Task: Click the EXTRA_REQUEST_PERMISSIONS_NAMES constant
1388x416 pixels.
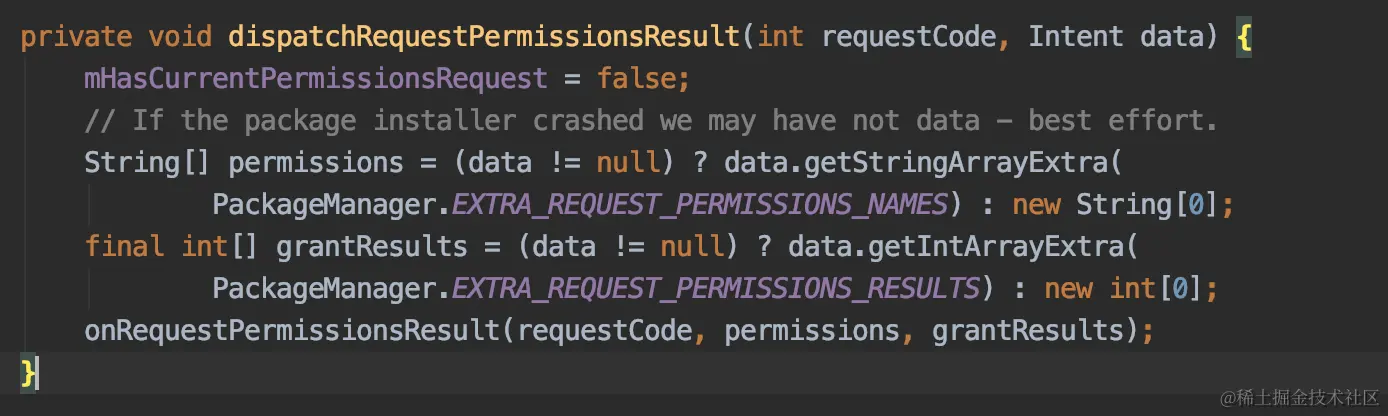Action: tap(699, 205)
